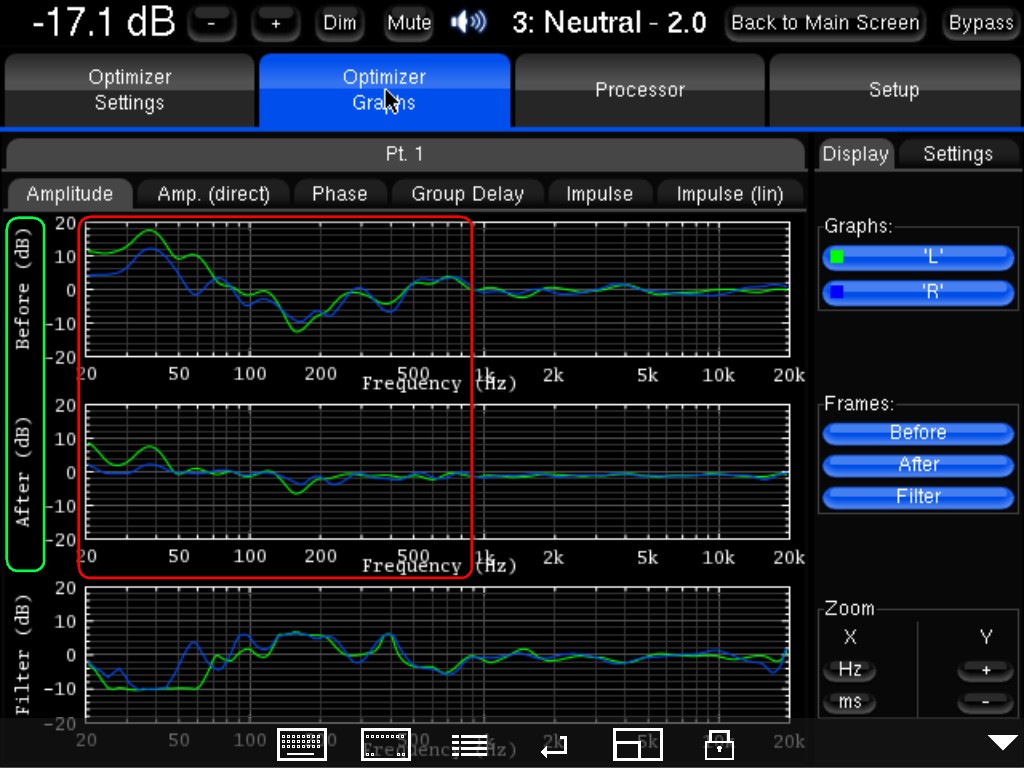Open the Impulse (lin) graph tab
This screenshot has width=1024, height=768.
tap(730, 194)
